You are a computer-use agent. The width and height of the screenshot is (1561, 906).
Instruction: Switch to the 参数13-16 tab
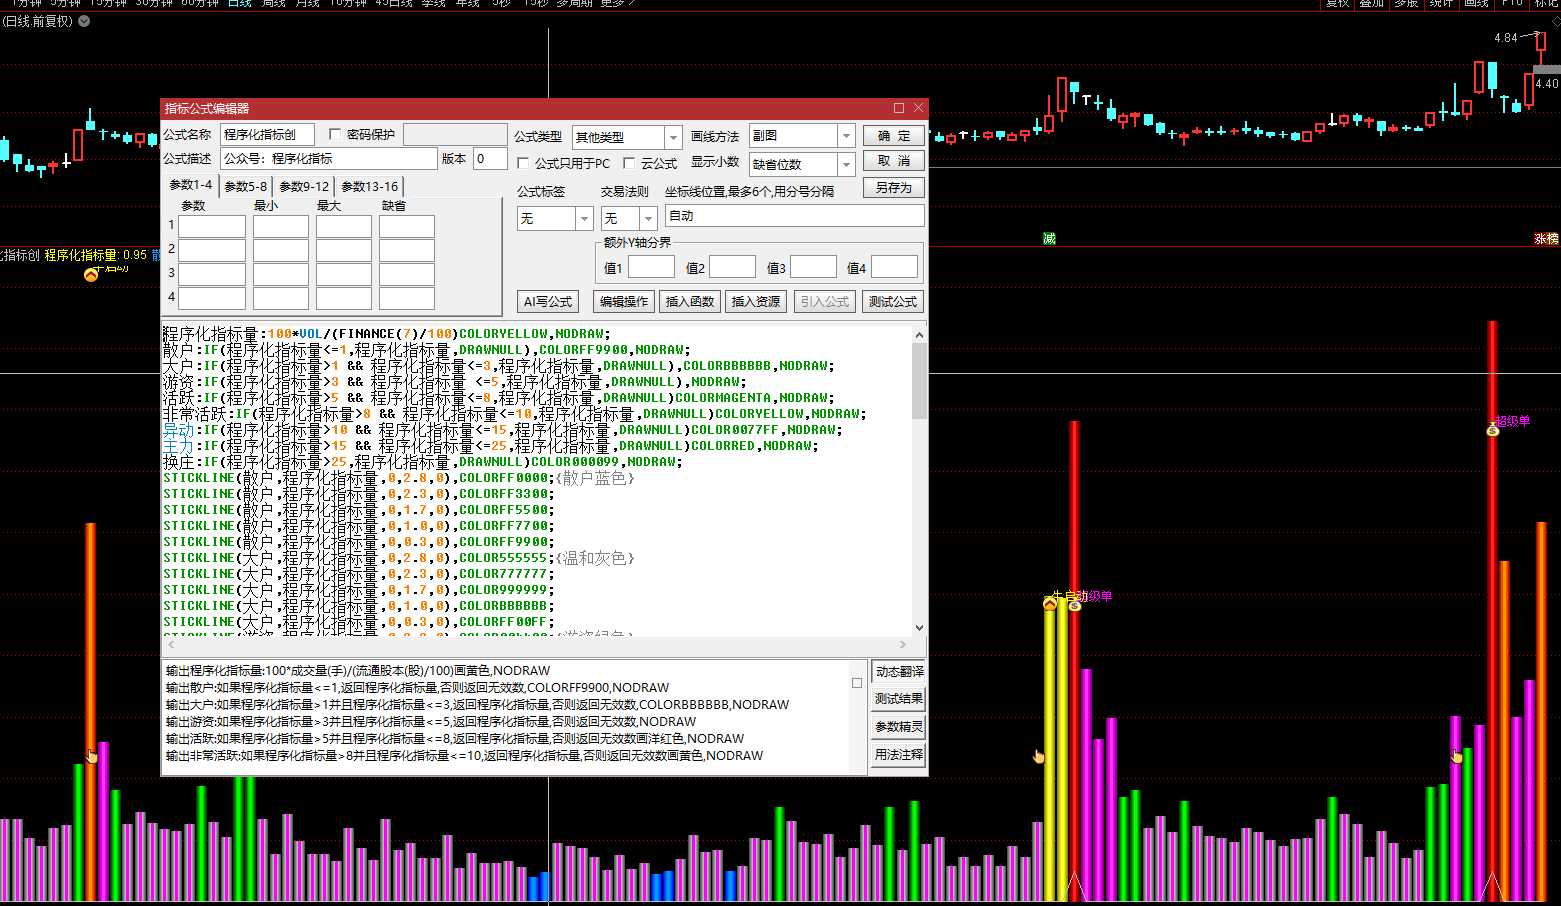(369, 186)
